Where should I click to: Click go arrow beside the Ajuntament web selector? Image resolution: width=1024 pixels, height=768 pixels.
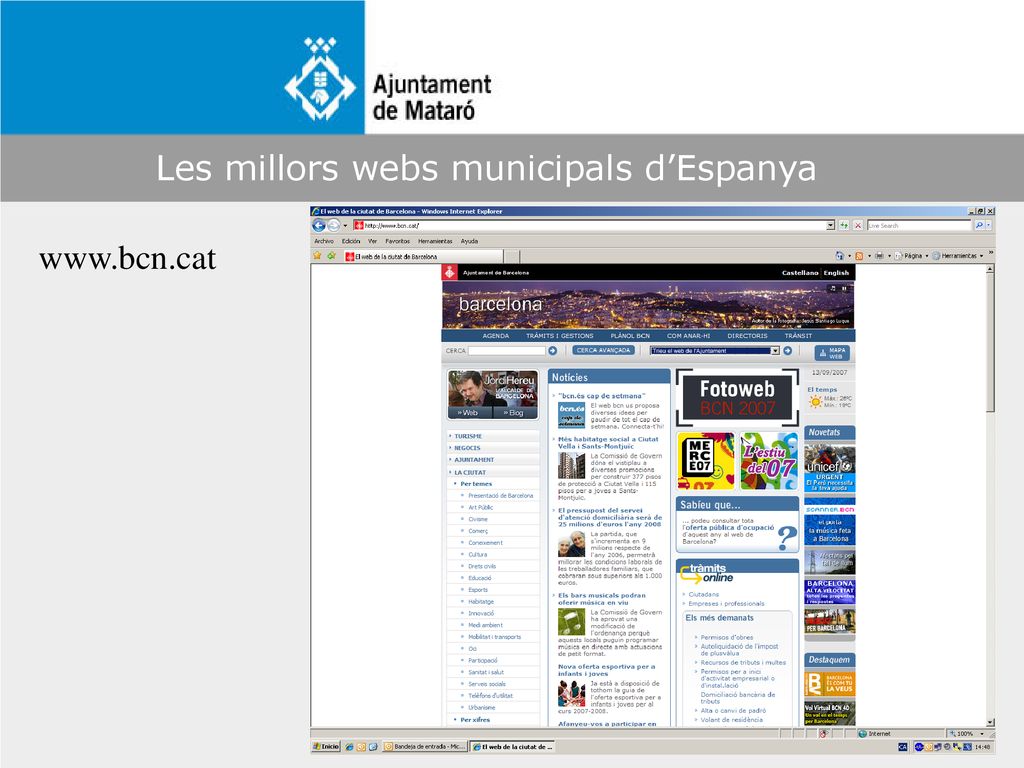point(788,351)
